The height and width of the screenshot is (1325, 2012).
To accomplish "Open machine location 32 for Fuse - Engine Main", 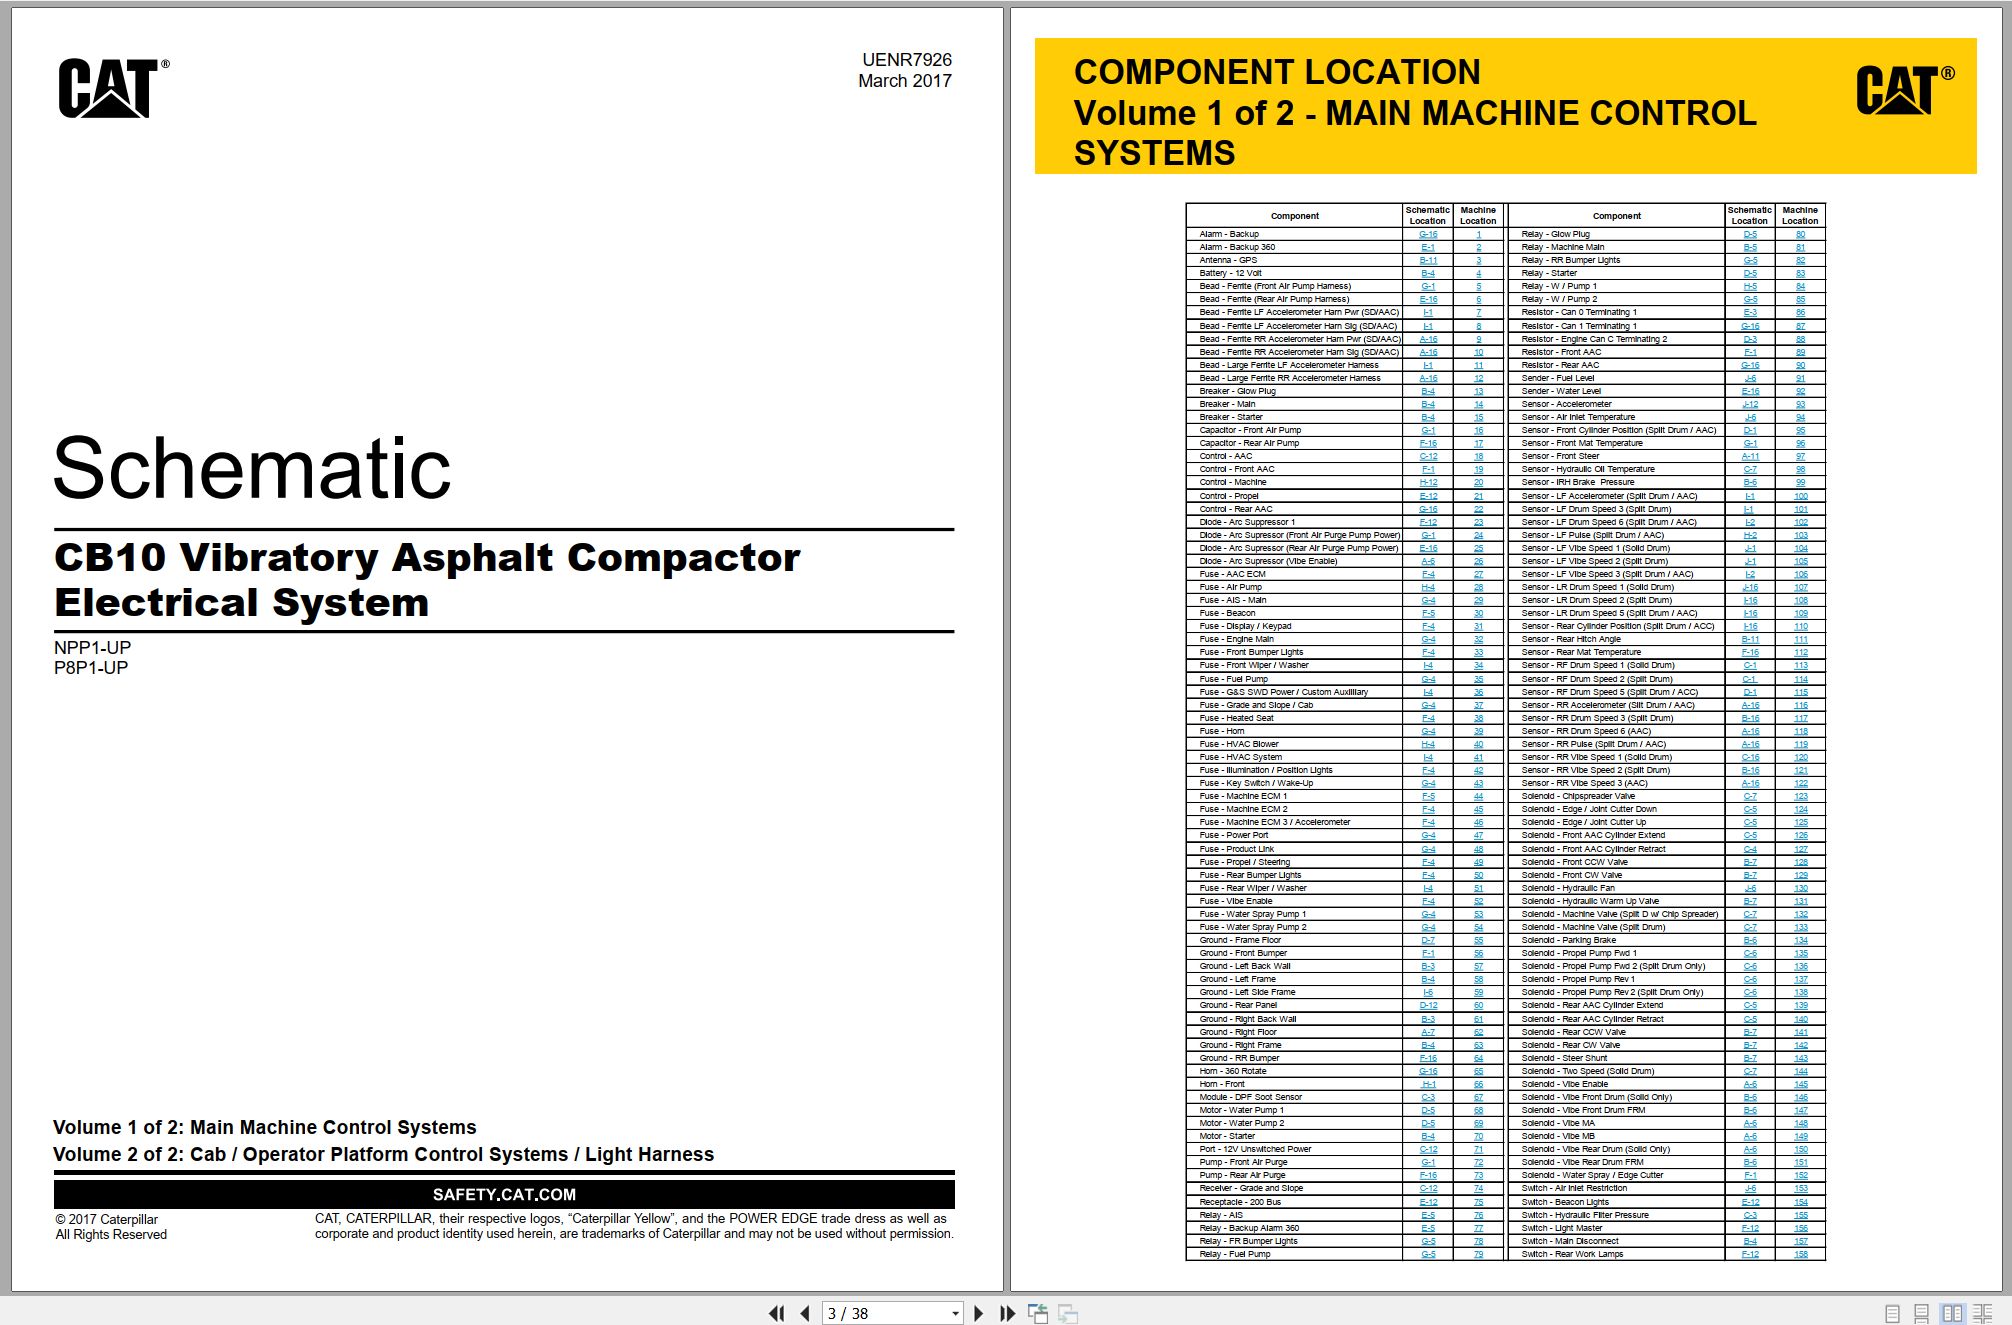I will tap(1478, 639).
